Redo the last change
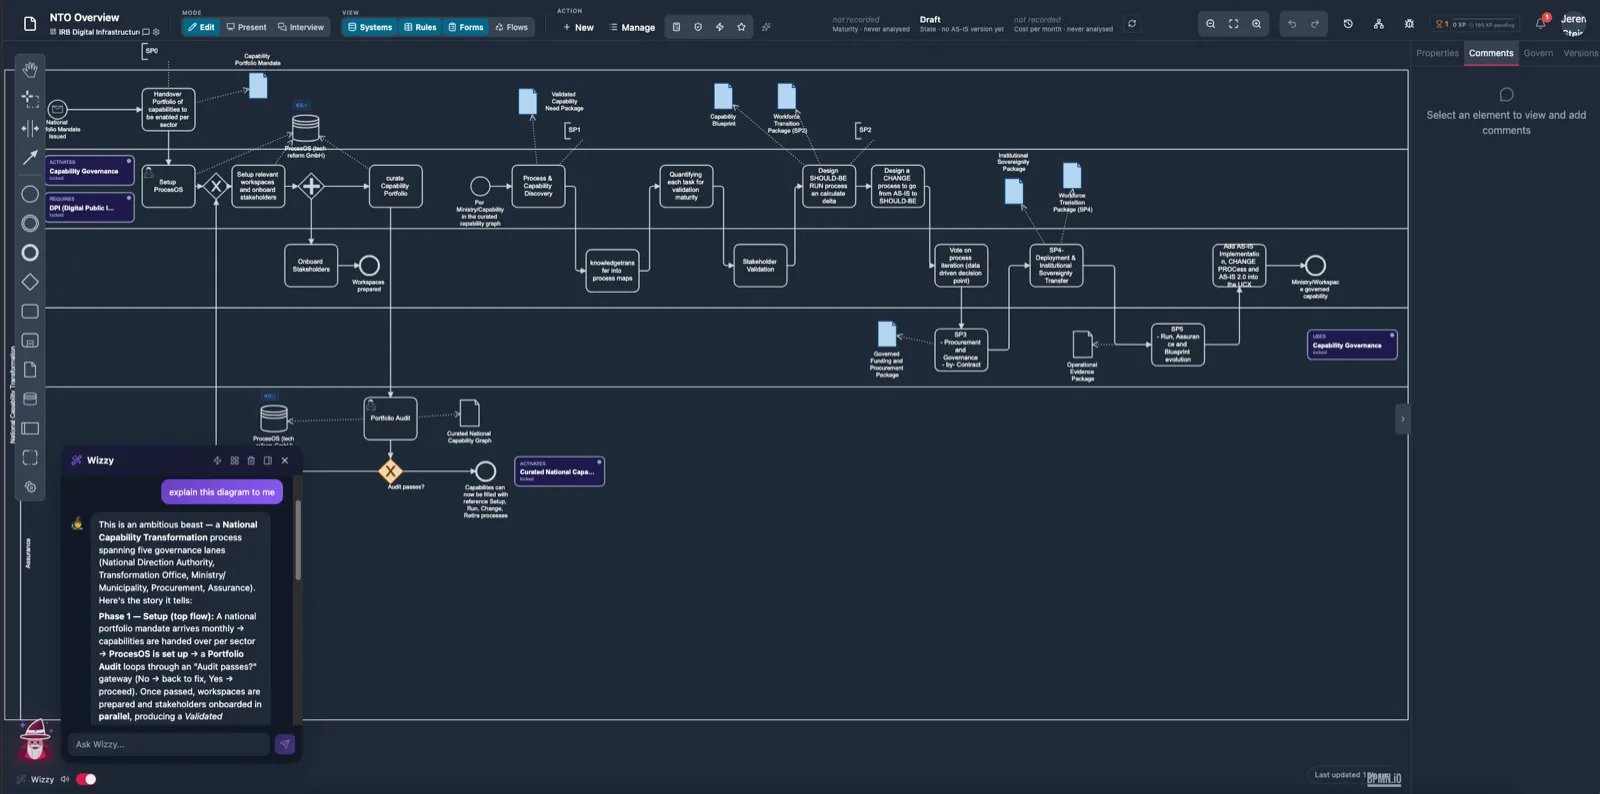 [1315, 24]
